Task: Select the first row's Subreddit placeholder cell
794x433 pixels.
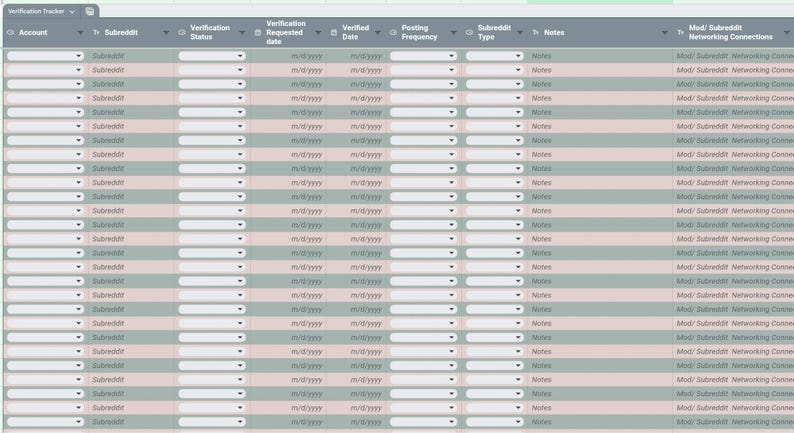Action: pyautogui.click(x=130, y=57)
